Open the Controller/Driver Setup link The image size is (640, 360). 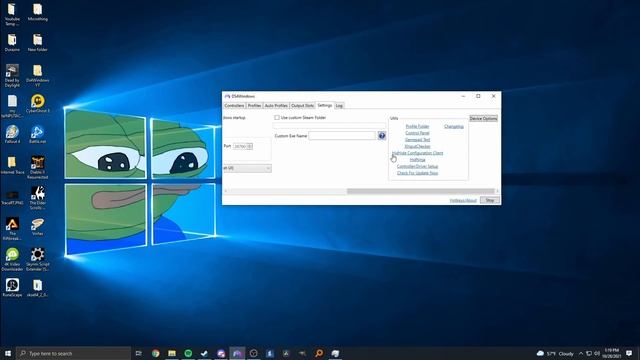417,167
